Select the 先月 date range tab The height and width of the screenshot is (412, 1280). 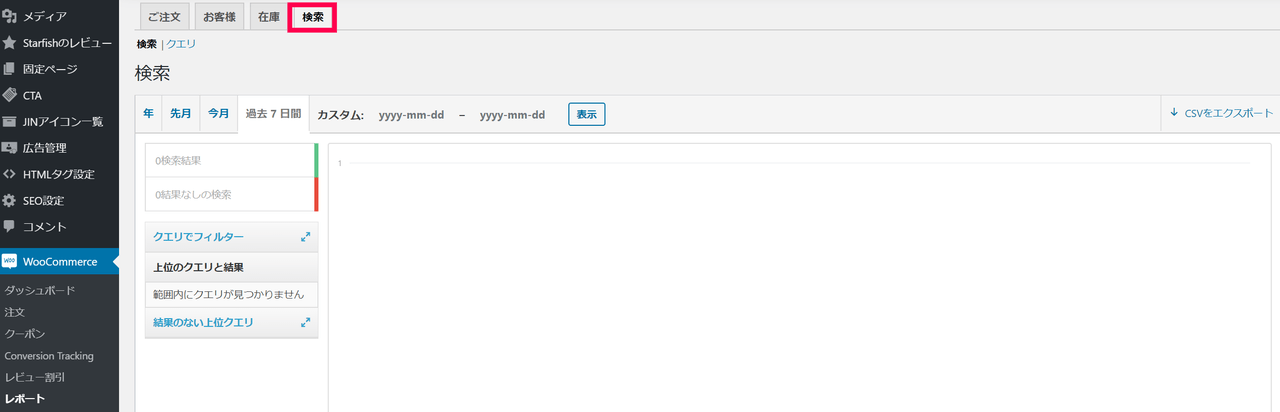(180, 114)
